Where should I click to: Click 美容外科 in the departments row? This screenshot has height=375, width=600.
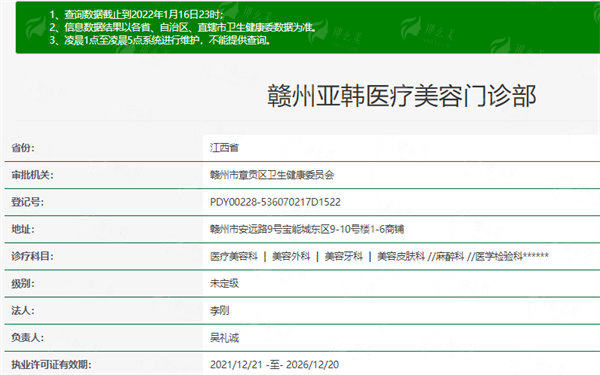tap(291, 256)
